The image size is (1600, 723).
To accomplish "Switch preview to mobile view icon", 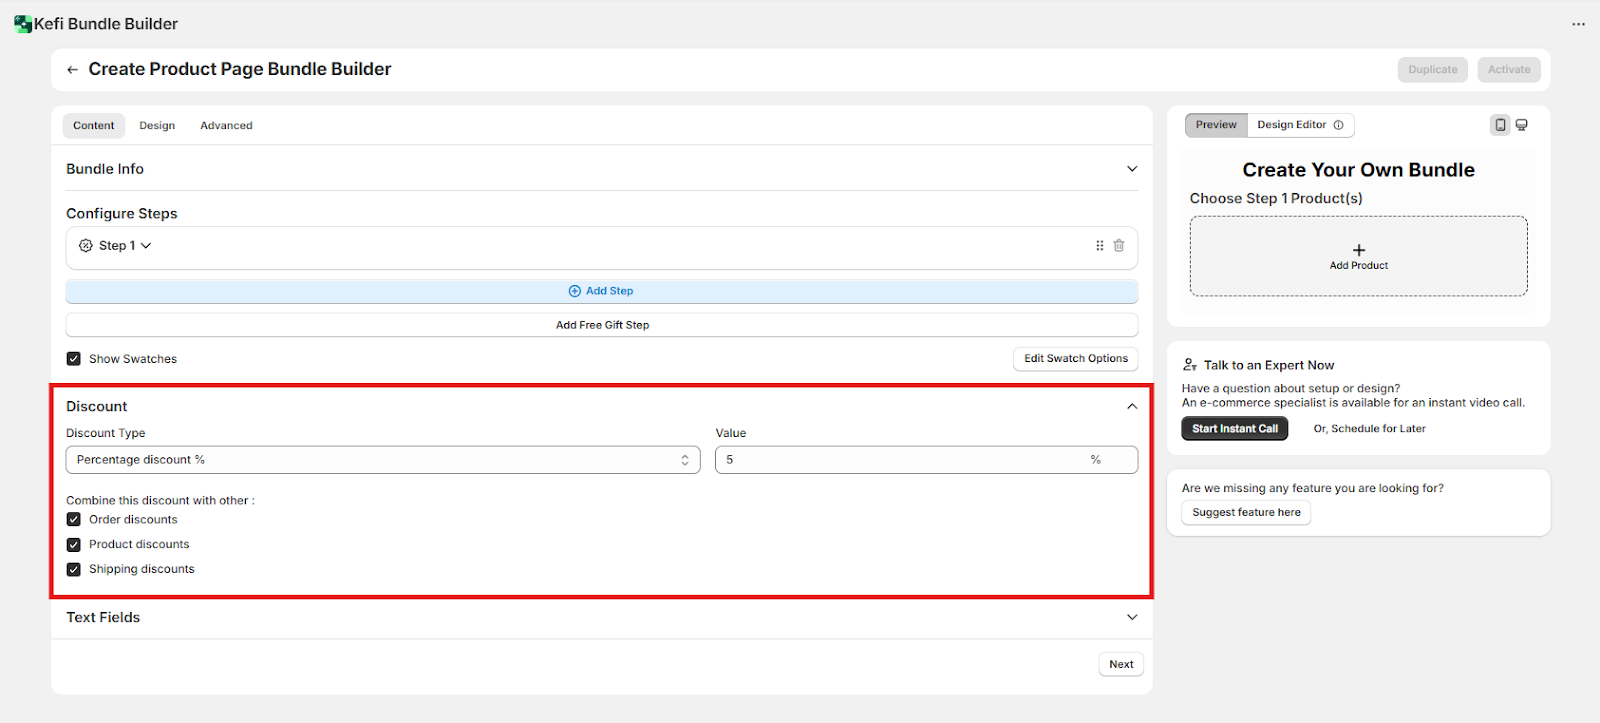I will tap(1500, 125).
